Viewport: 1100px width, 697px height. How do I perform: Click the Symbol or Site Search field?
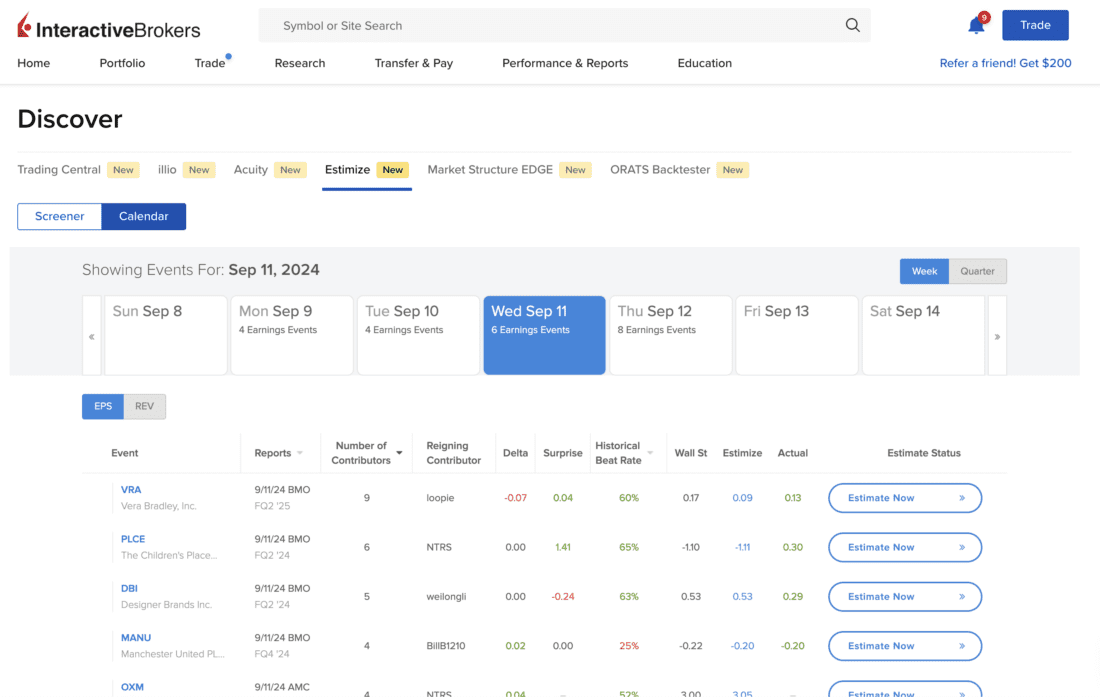(x=565, y=25)
